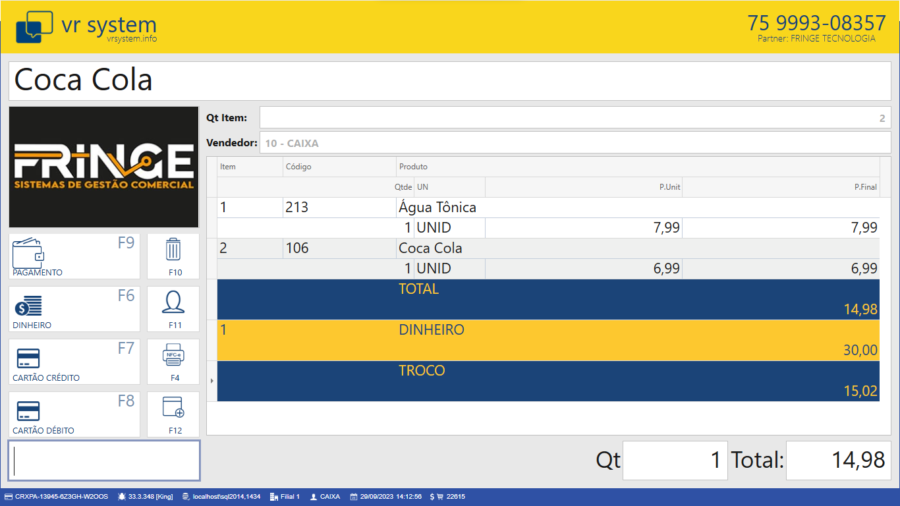Screen dimensions: 900x506
Task: Select the Água Tônica item row
Action: pyautogui.click(x=548, y=208)
